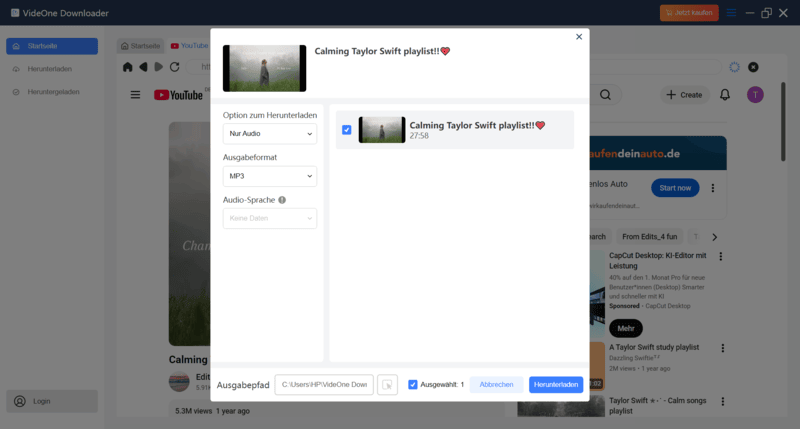Open the MP3 output format dropdown
The width and height of the screenshot is (800, 429).
tap(269, 176)
